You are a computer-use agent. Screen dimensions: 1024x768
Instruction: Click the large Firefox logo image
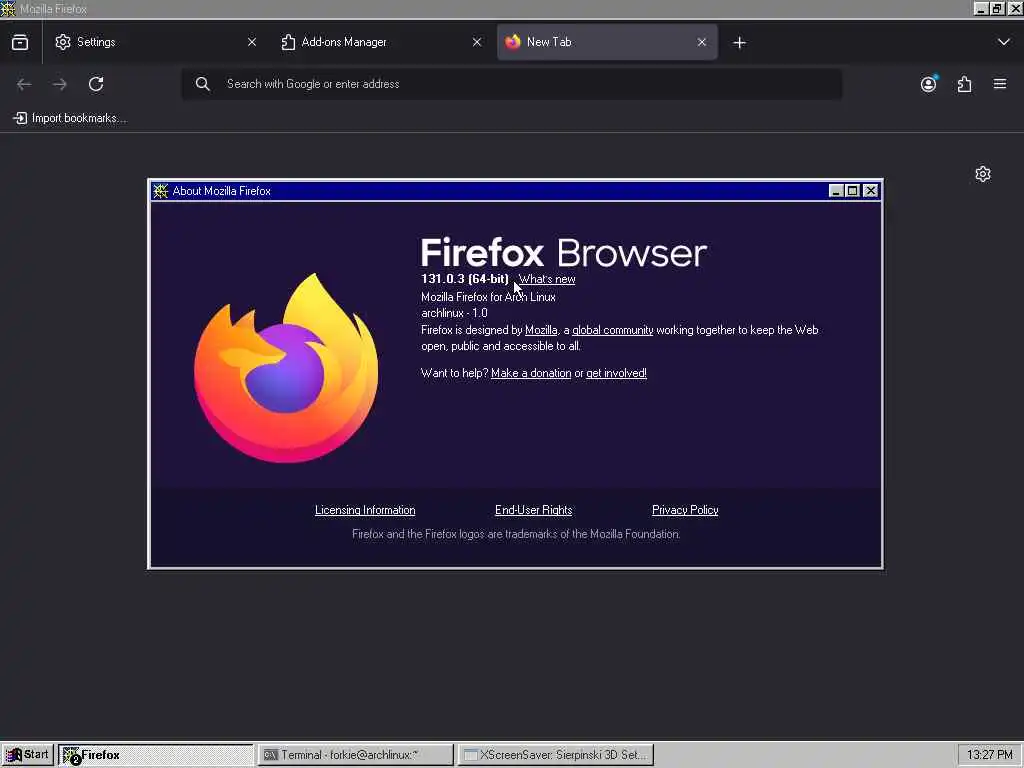pos(286,368)
